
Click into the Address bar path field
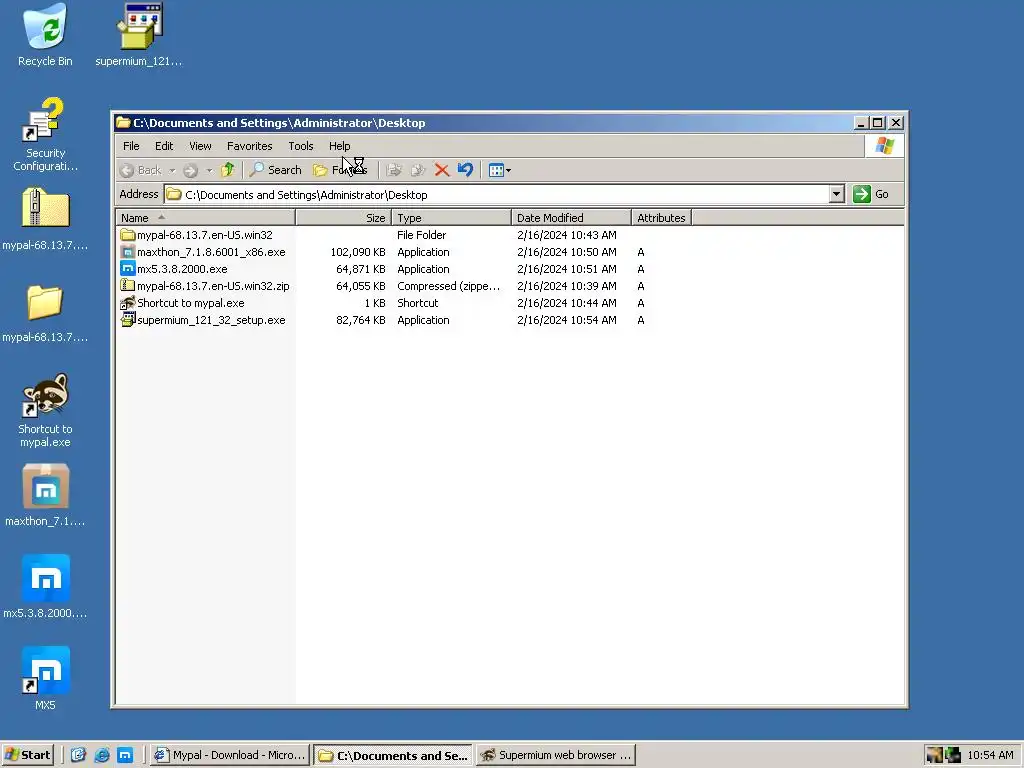(496, 195)
